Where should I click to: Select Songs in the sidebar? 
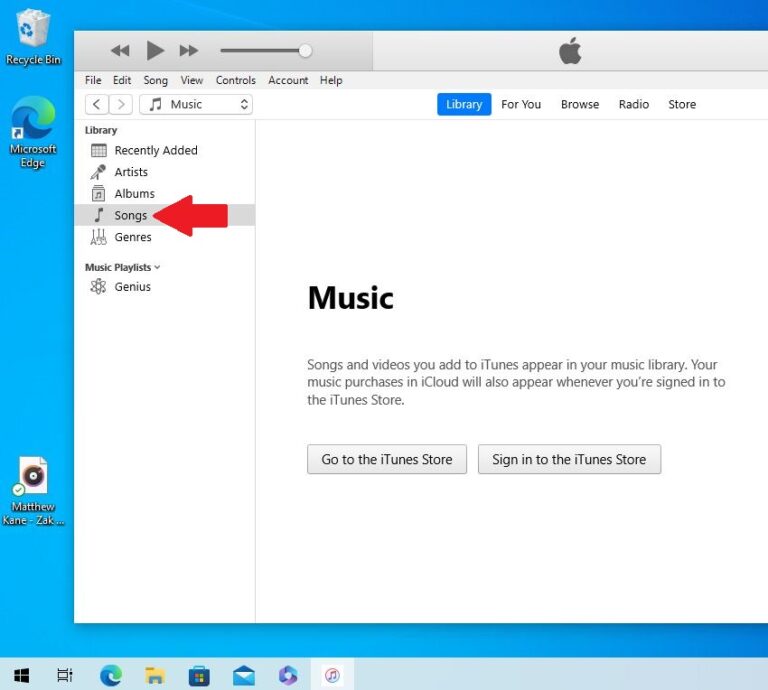(x=165, y=215)
